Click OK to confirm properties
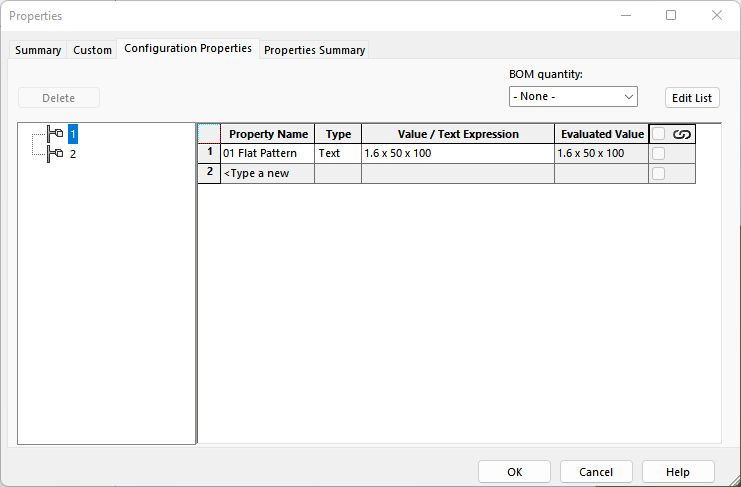Screen dimensions: 741x487 [514, 472]
